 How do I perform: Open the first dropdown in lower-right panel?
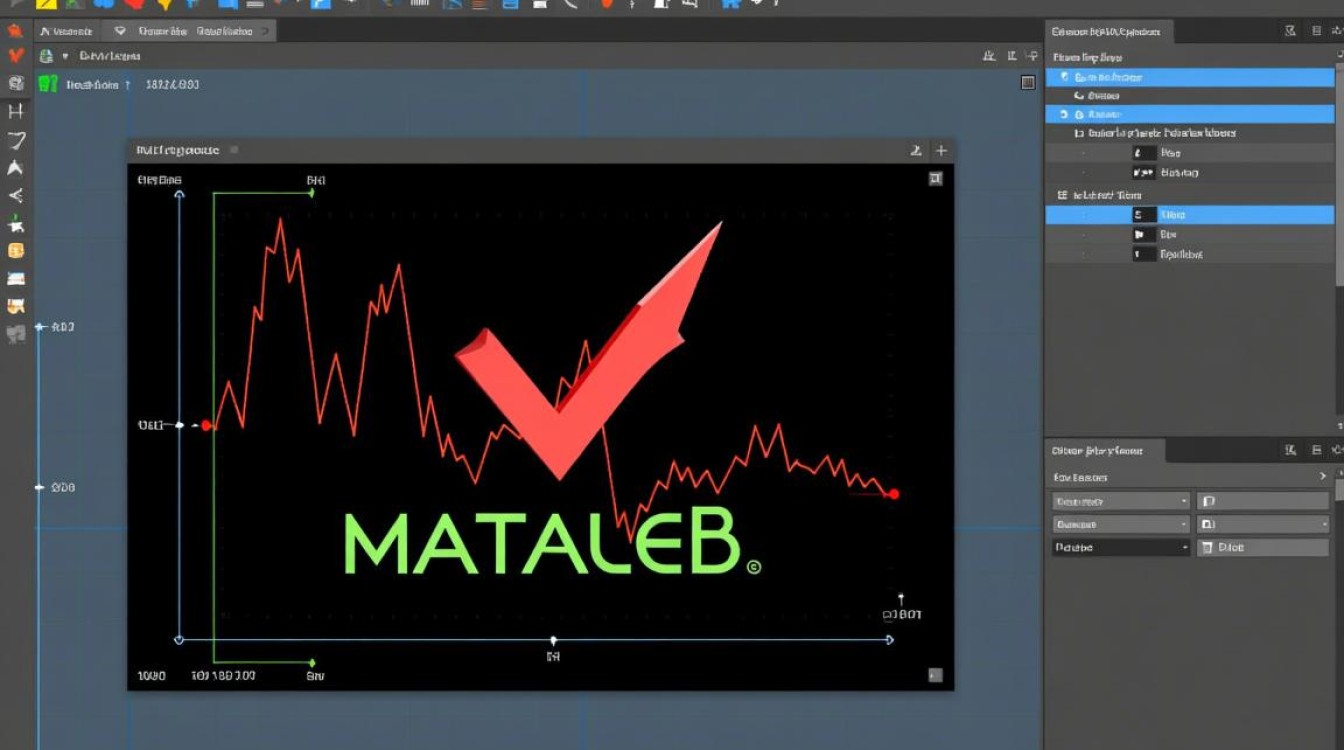[x=1120, y=501]
